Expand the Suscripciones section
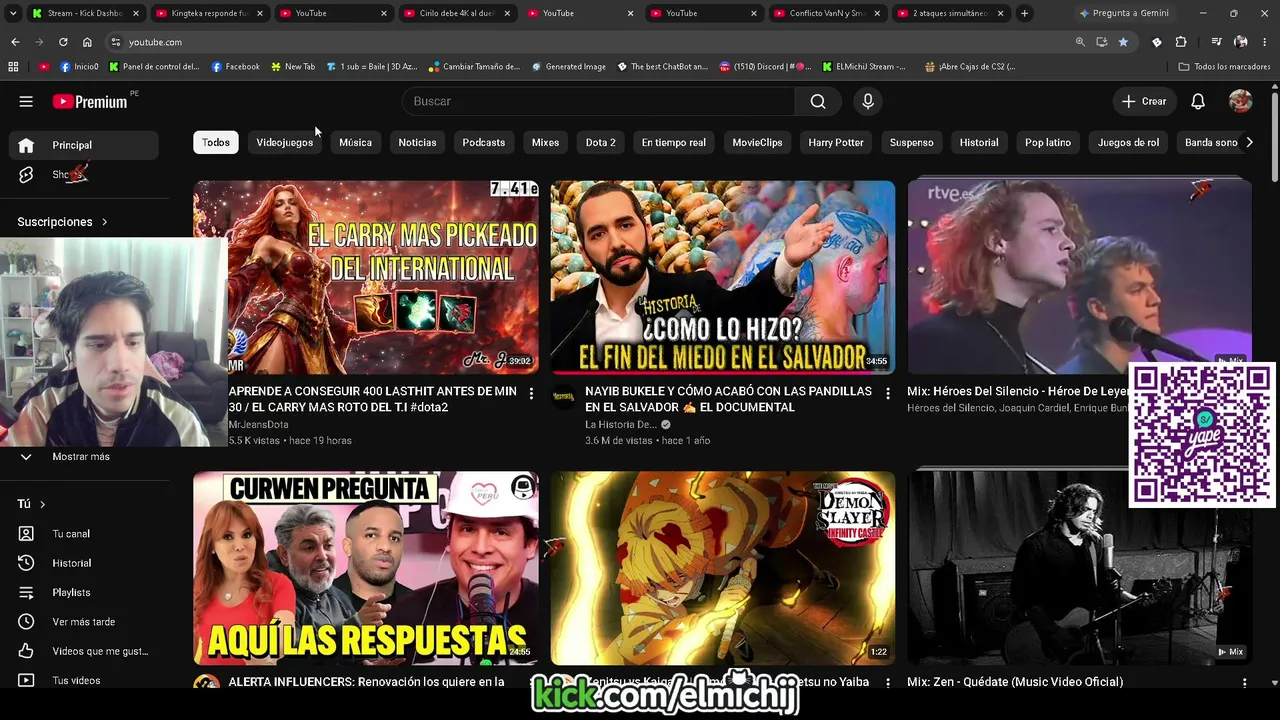The width and height of the screenshot is (1280, 720). pyautogui.click(x=62, y=222)
